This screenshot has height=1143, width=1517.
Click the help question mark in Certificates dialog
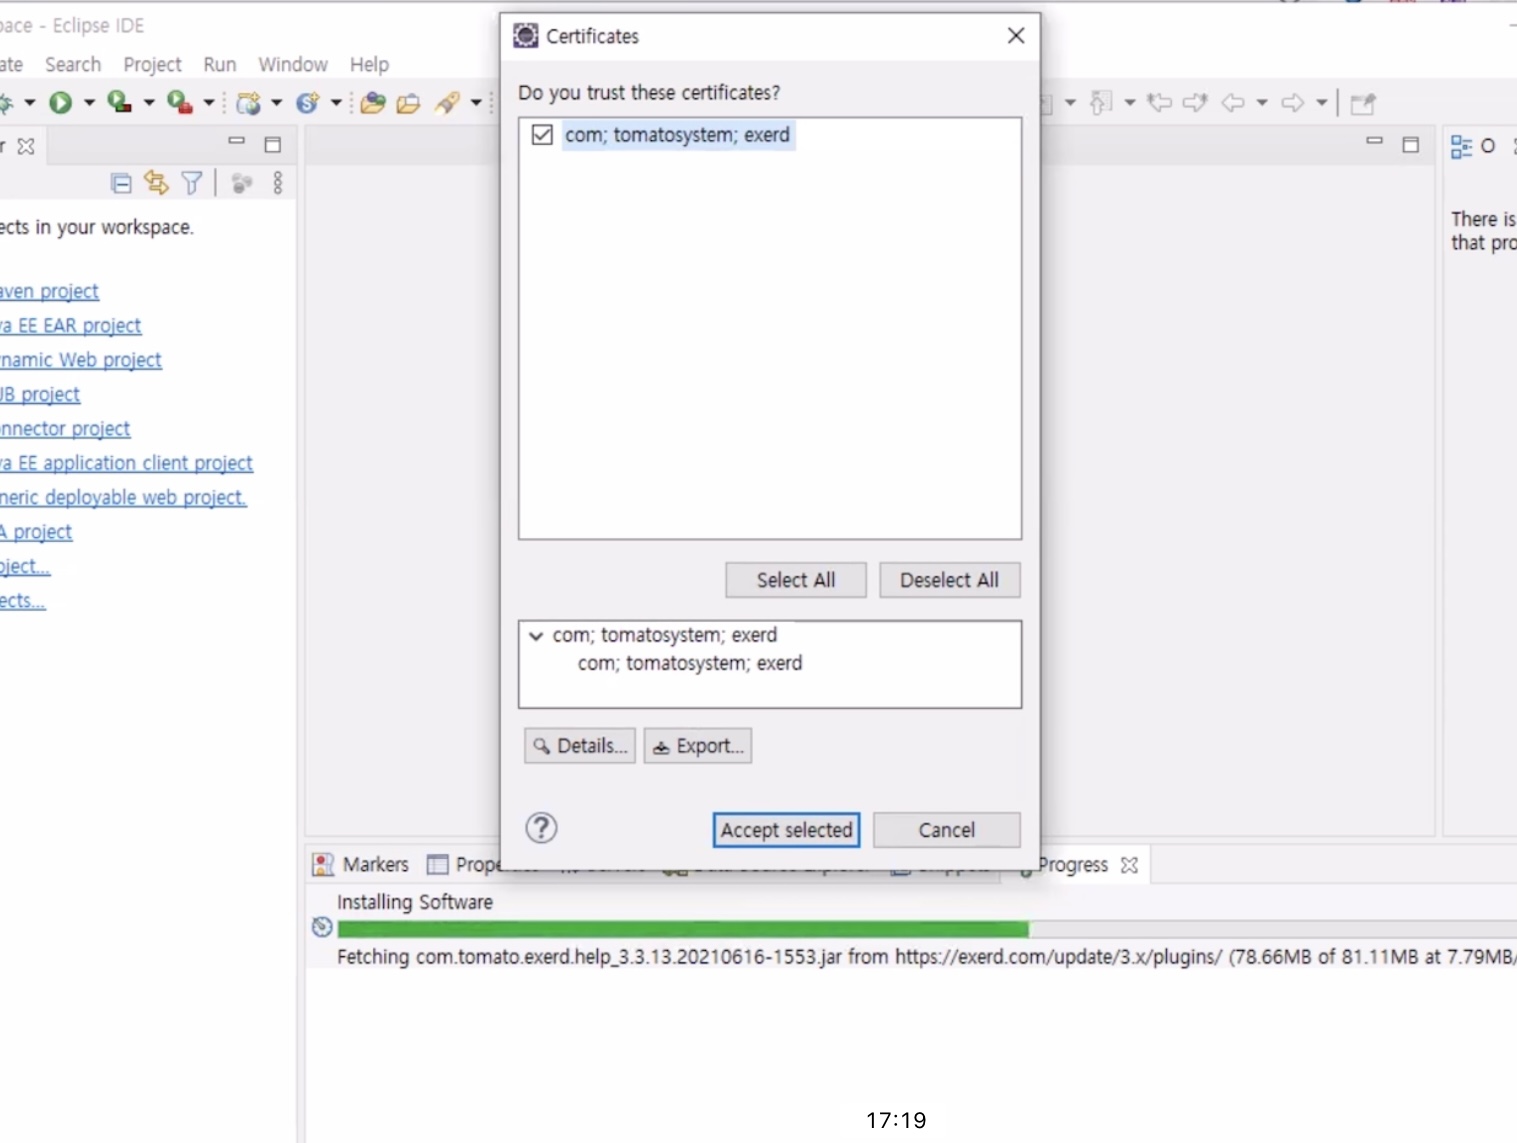click(541, 828)
